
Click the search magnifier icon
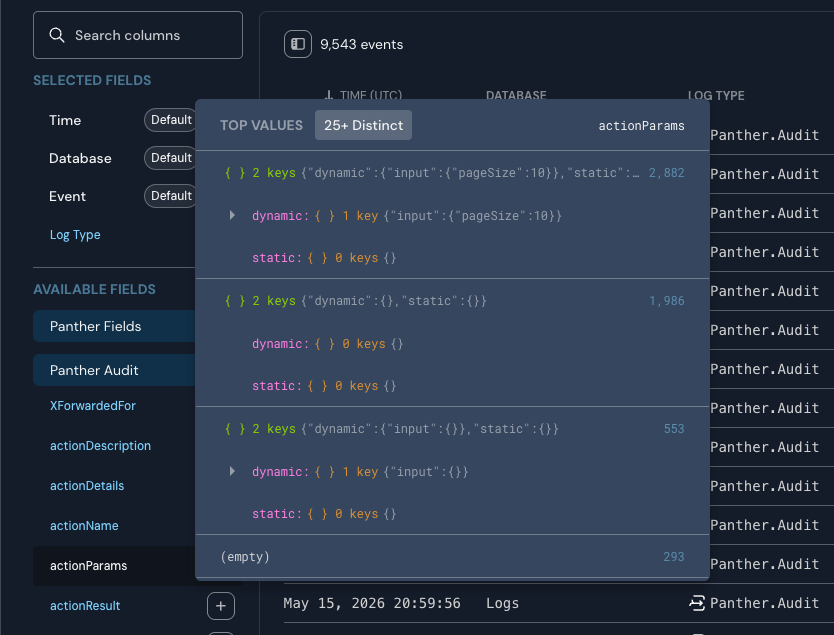57,35
